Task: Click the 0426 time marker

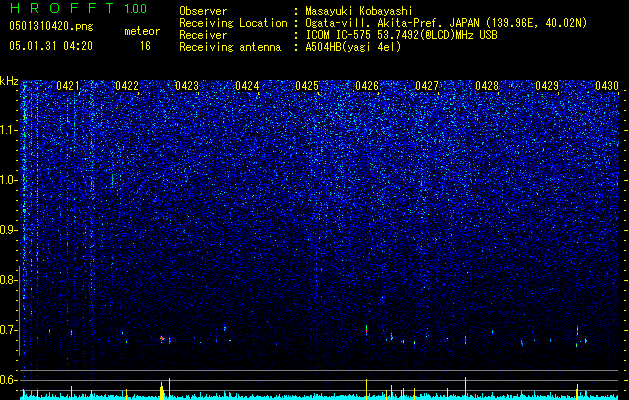Action: tap(367, 86)
